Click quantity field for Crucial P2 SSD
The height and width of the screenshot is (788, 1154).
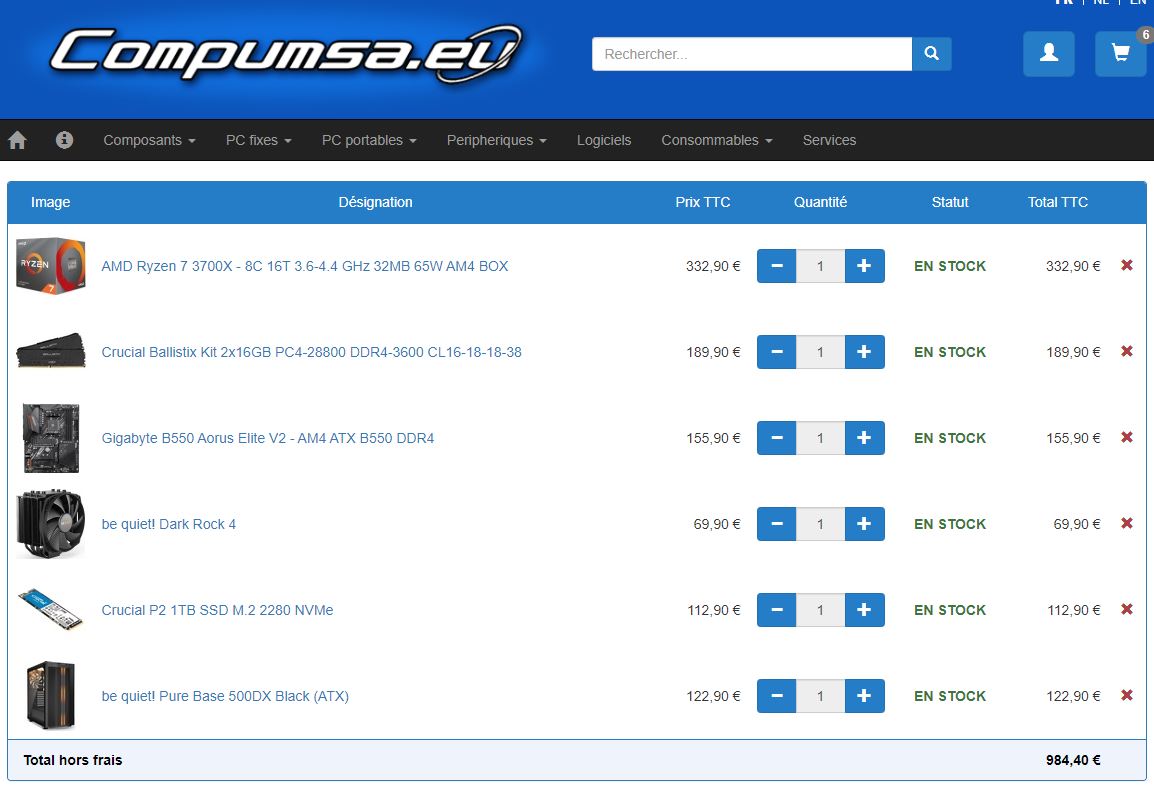[821, 611]
